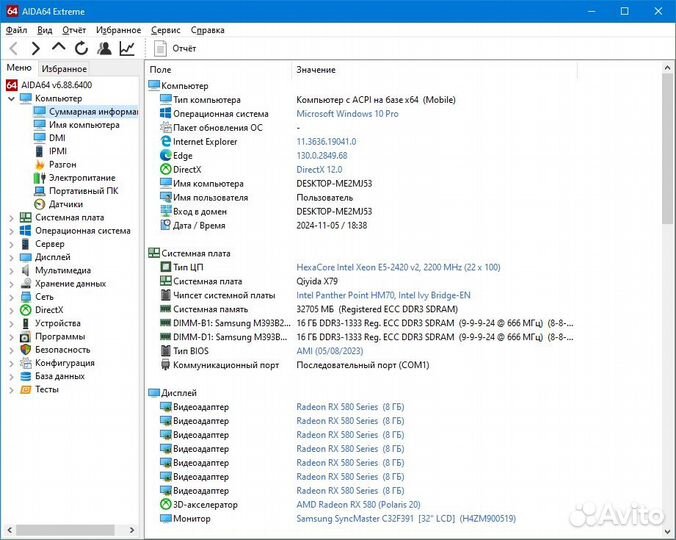This screenshot has width=676, height=540.
Task: Open the Файл menu
Action: tap(16, 30)
